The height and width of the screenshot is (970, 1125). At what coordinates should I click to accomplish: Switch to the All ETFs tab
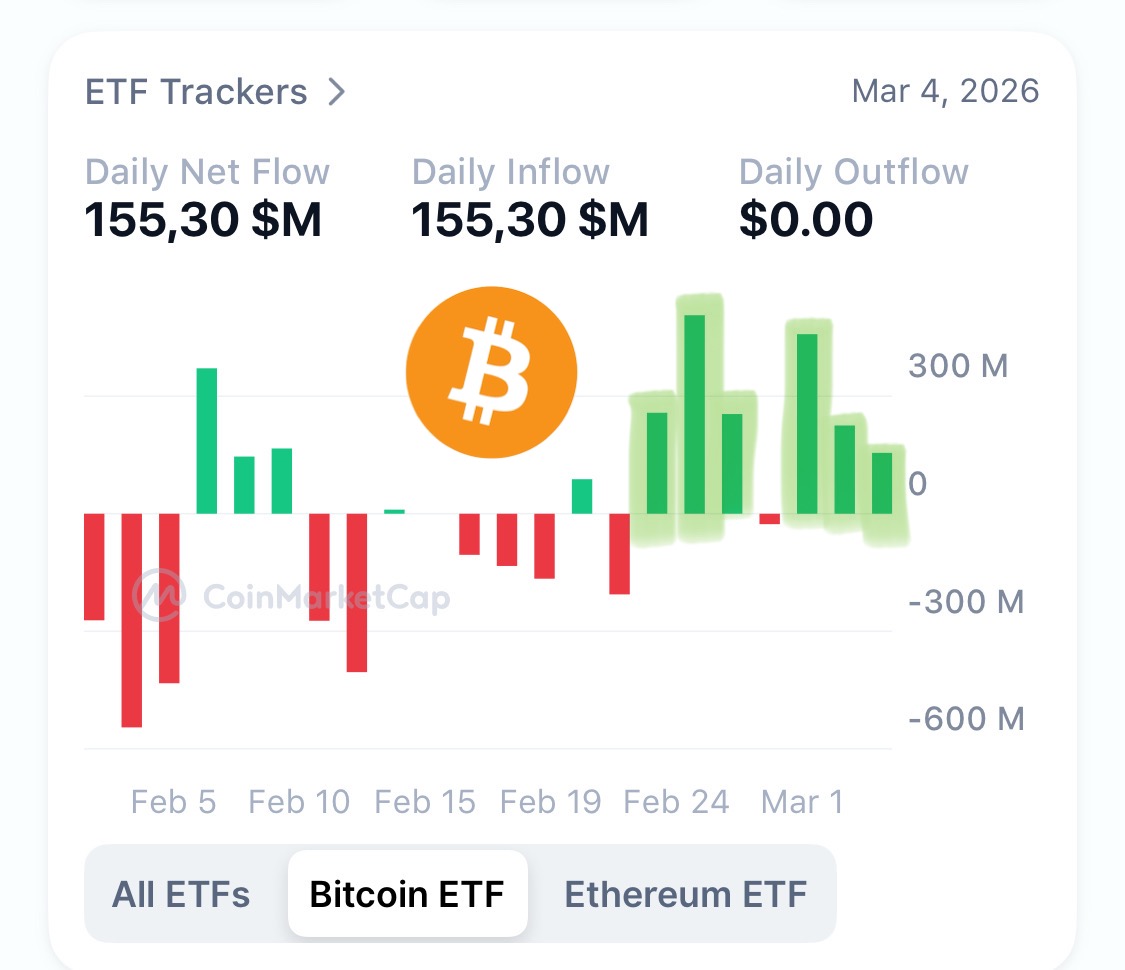[180, 894]
